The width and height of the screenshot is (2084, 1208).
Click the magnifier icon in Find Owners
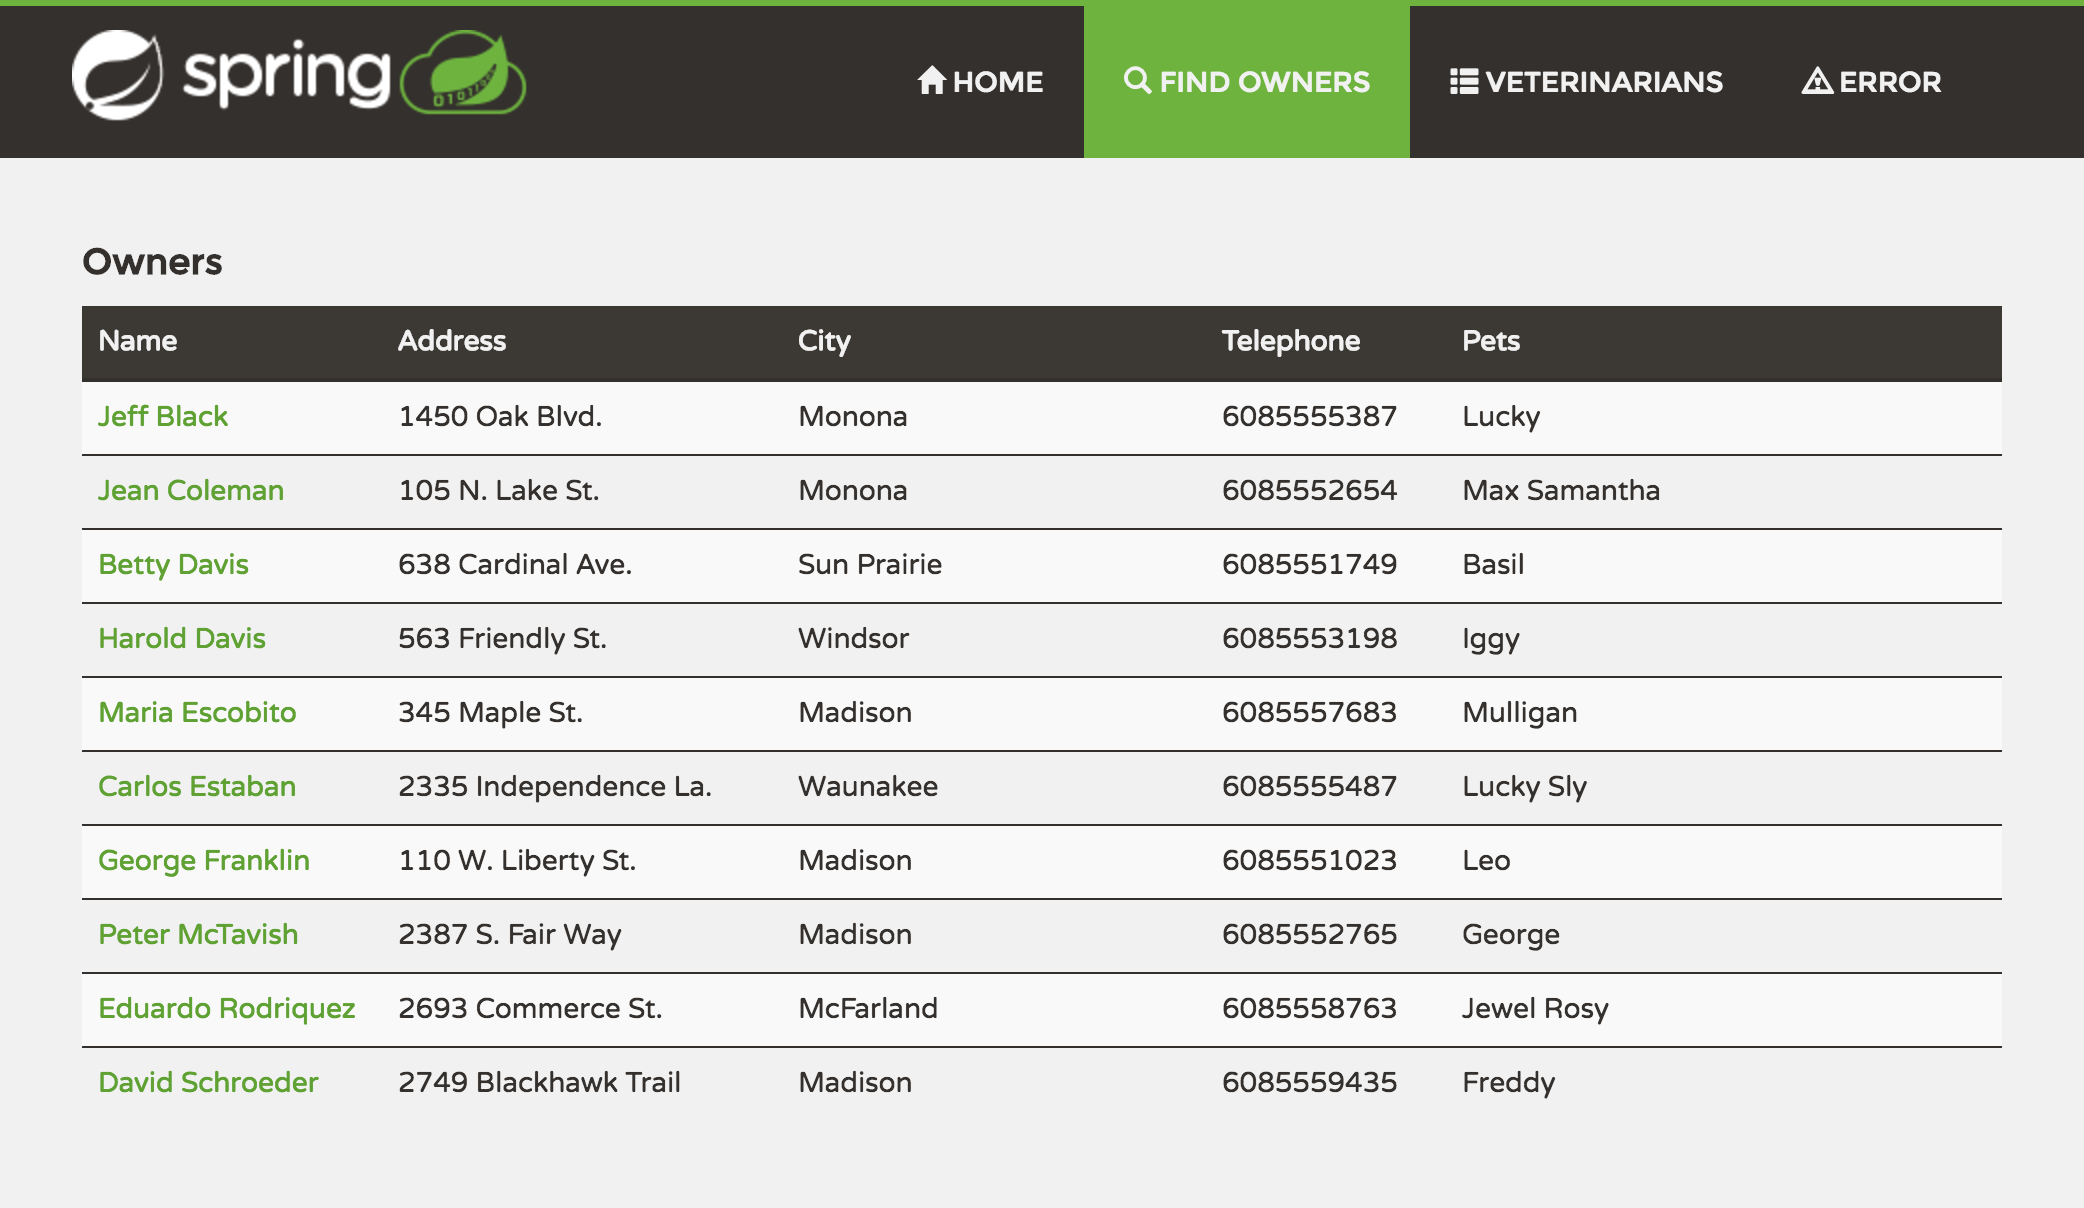tap(1137, 80)
